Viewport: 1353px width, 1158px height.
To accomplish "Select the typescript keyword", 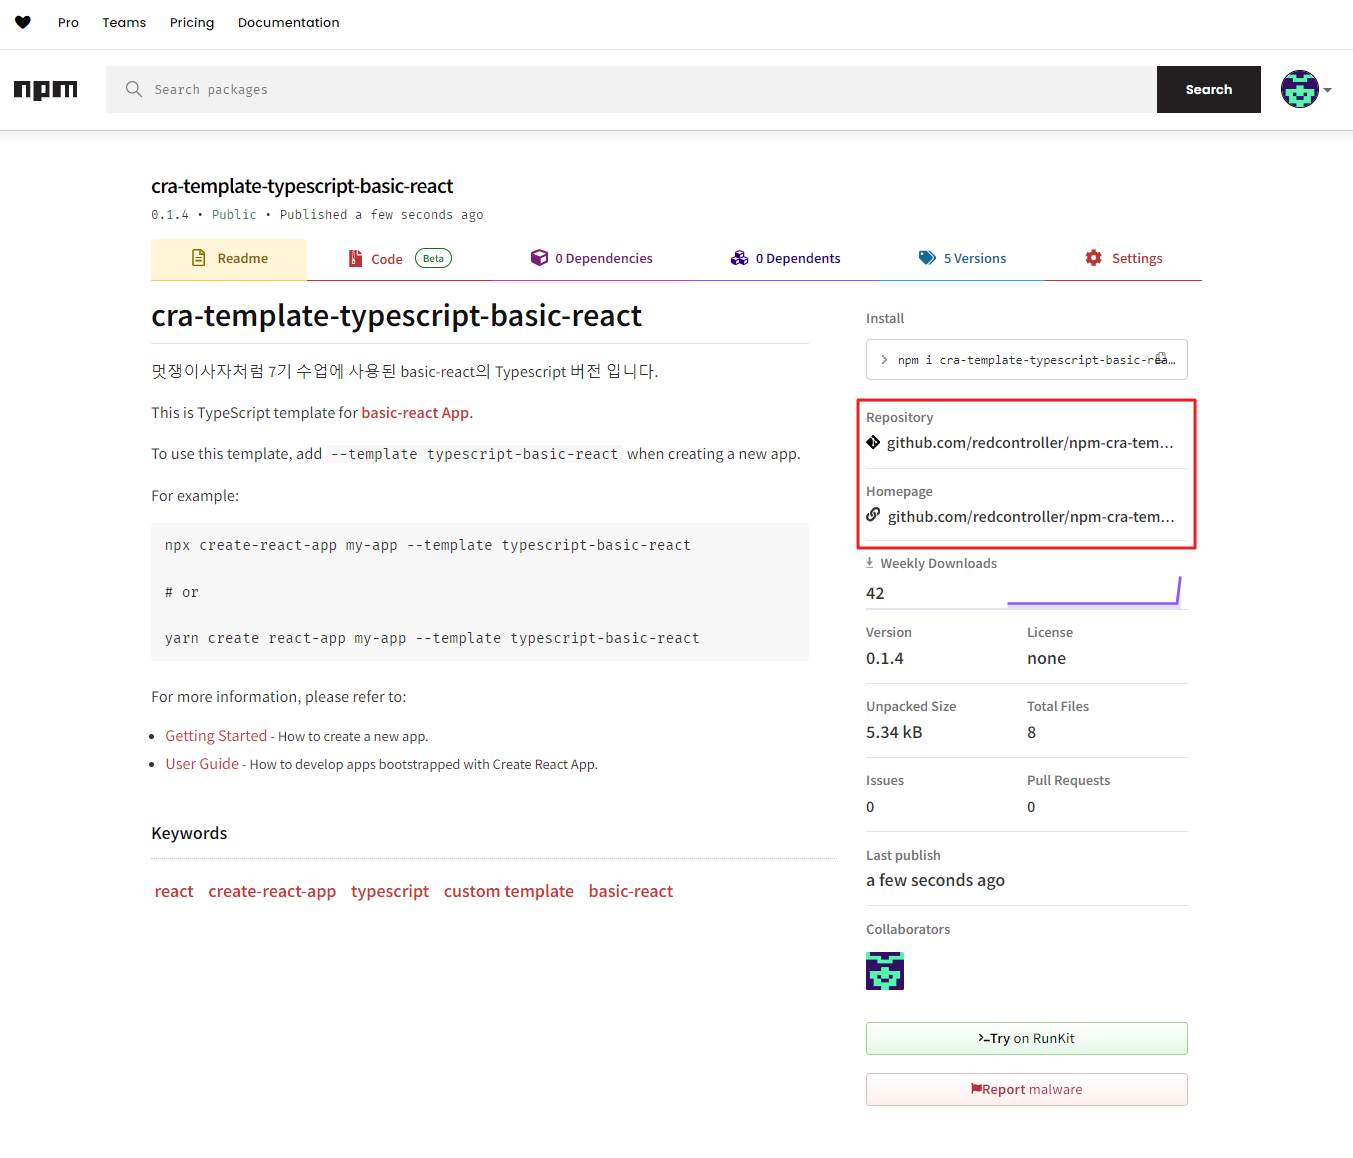I will pyautogui.click(x=390, y=891).
